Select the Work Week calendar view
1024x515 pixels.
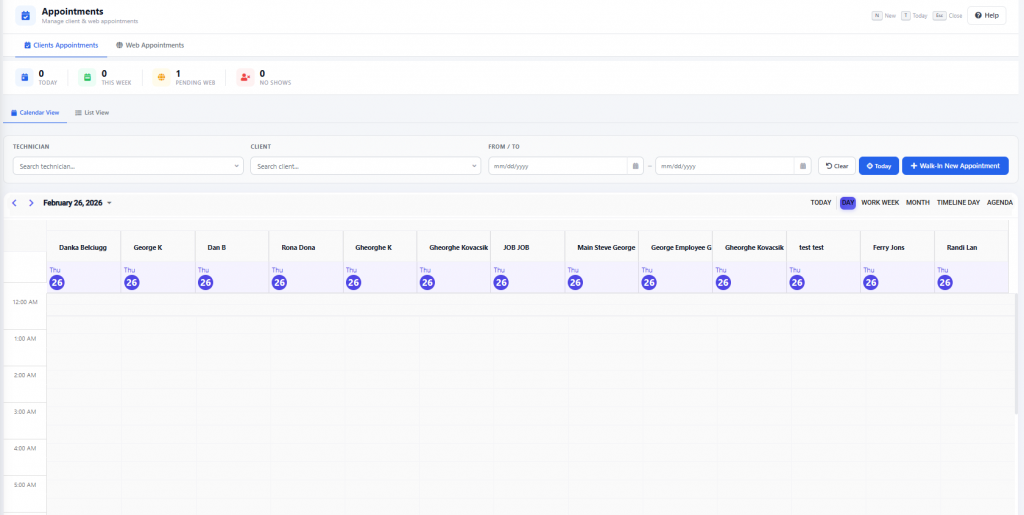pos(880,203)
